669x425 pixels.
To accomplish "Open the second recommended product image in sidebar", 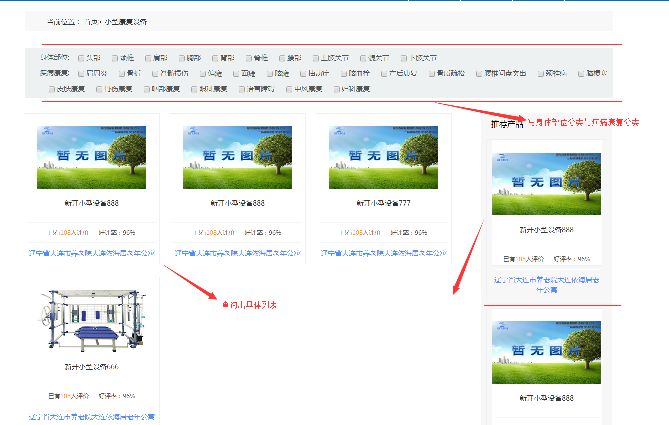I will (x=546, y=352).
